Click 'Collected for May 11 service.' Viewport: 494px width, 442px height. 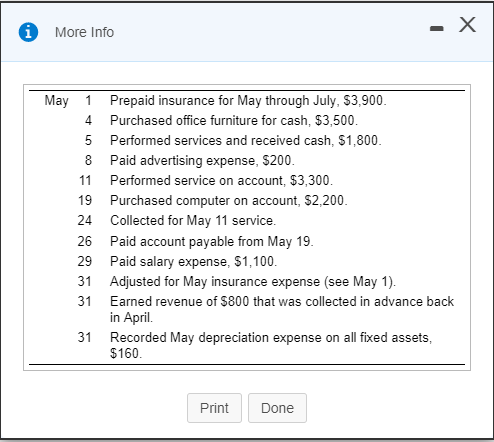click(193, 220)
